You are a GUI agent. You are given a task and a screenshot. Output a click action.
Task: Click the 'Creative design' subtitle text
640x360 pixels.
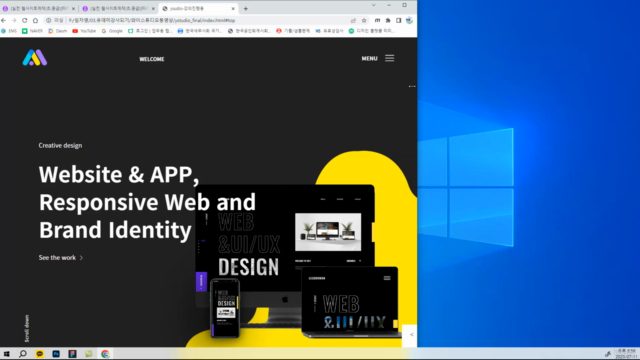point(60,146)
